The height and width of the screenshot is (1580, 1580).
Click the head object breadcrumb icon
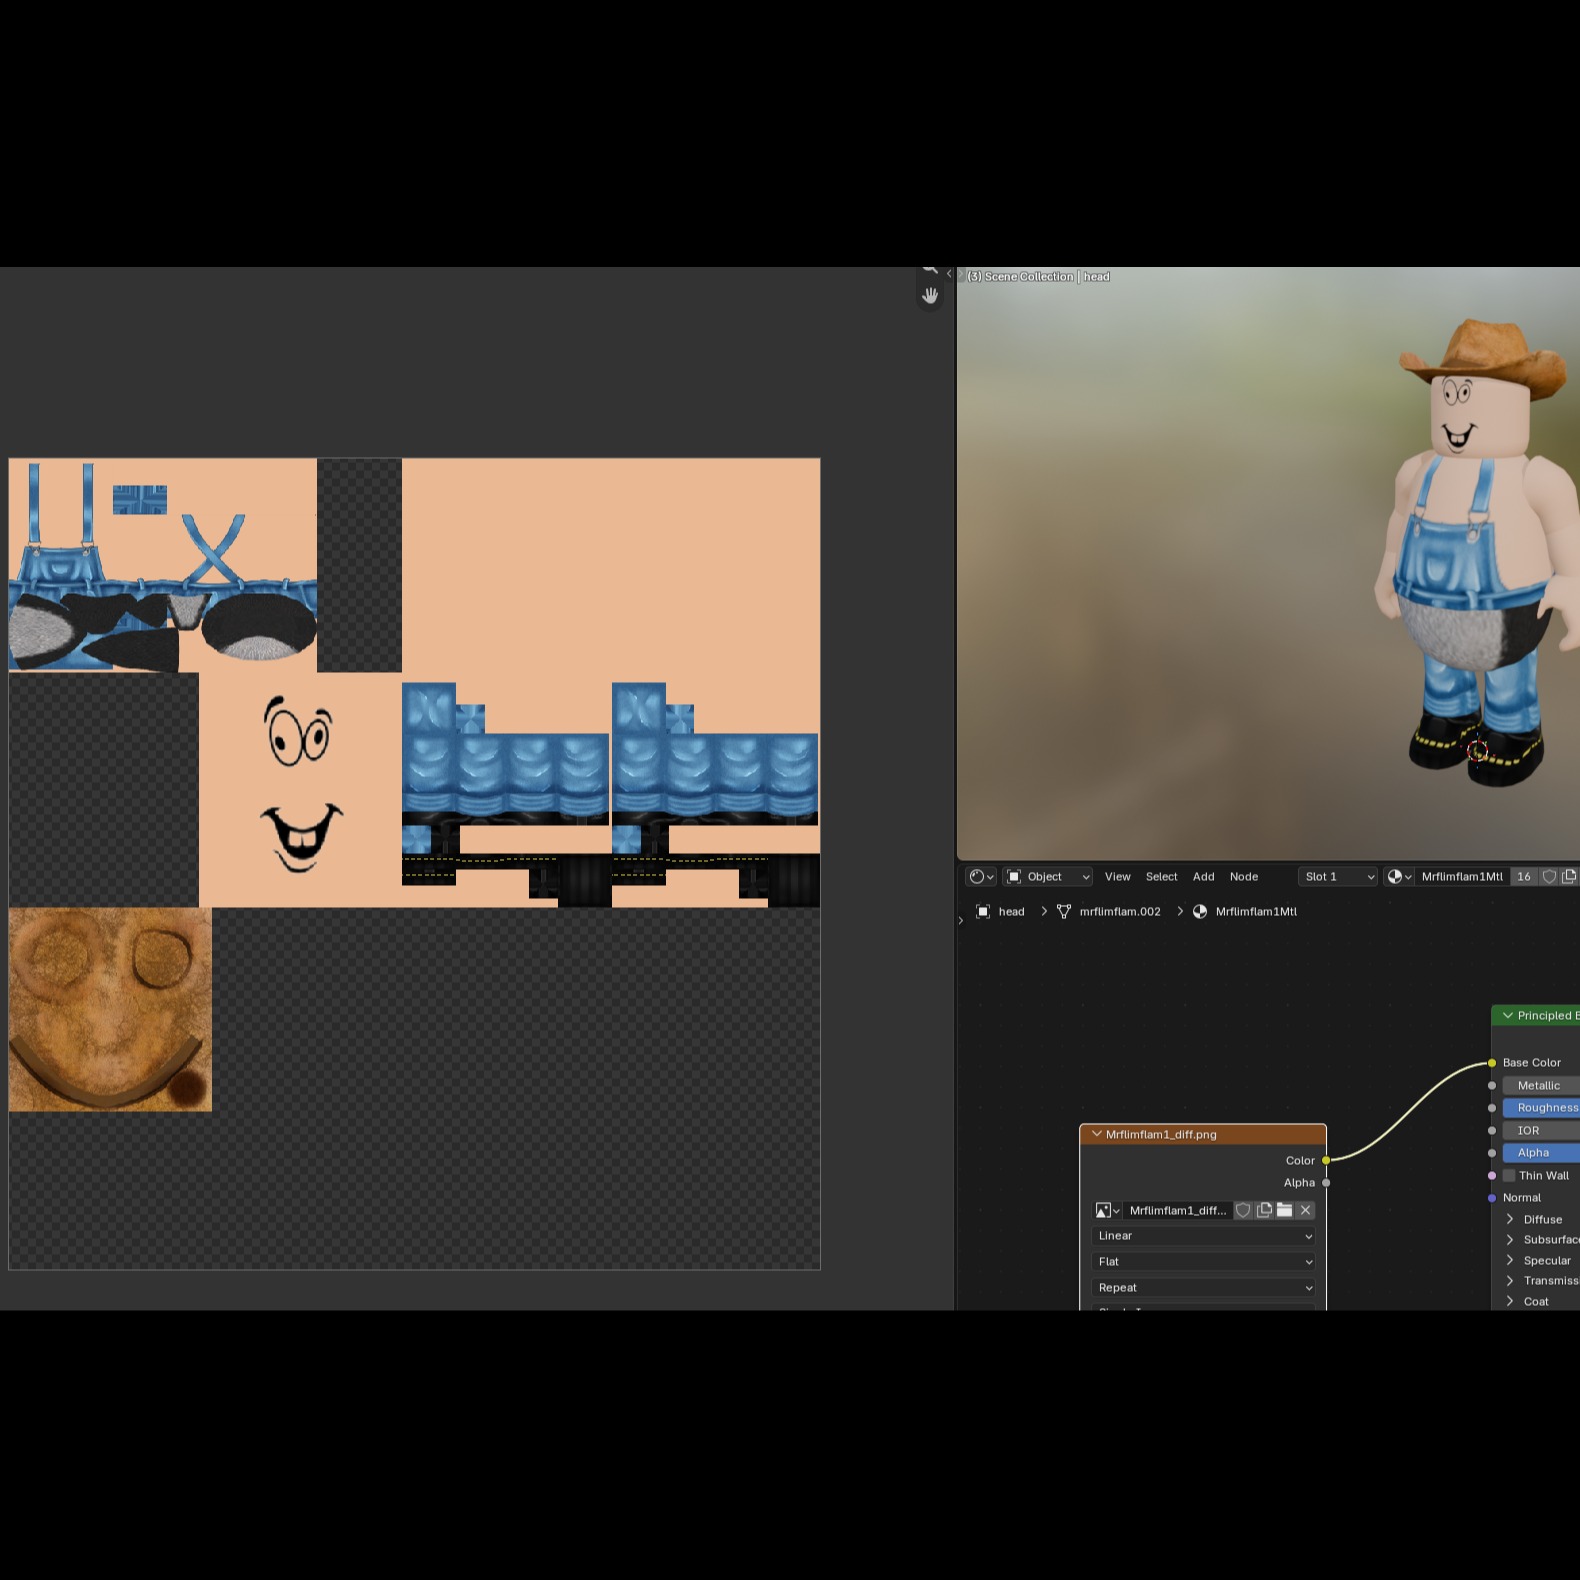tap(983, 912)
